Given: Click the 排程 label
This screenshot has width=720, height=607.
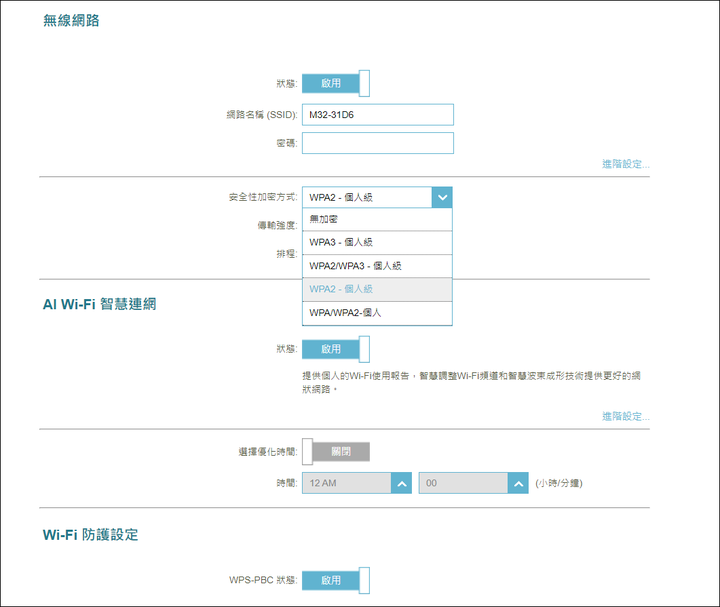Looking at the screenshot, I should [x=287, y=253].
